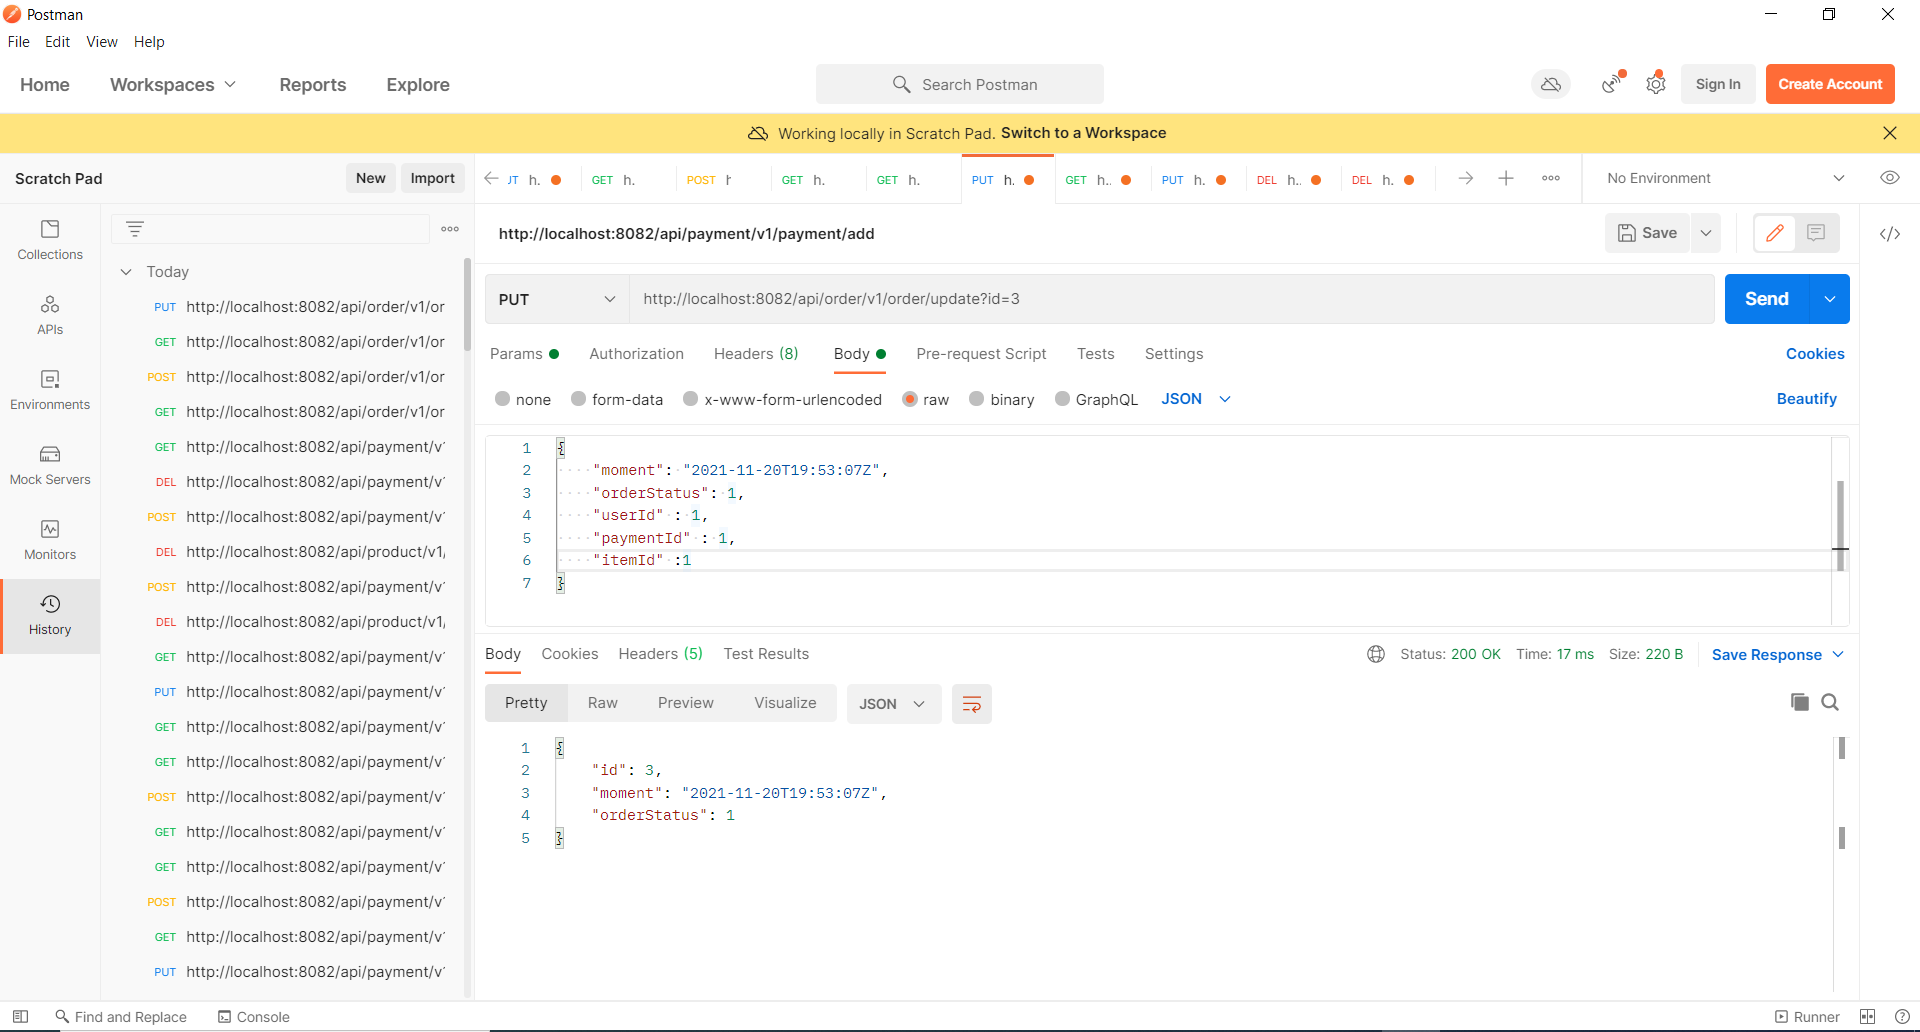
Task: Select x-www-form-urlencoded body type
Action: [x=691, y=399]
